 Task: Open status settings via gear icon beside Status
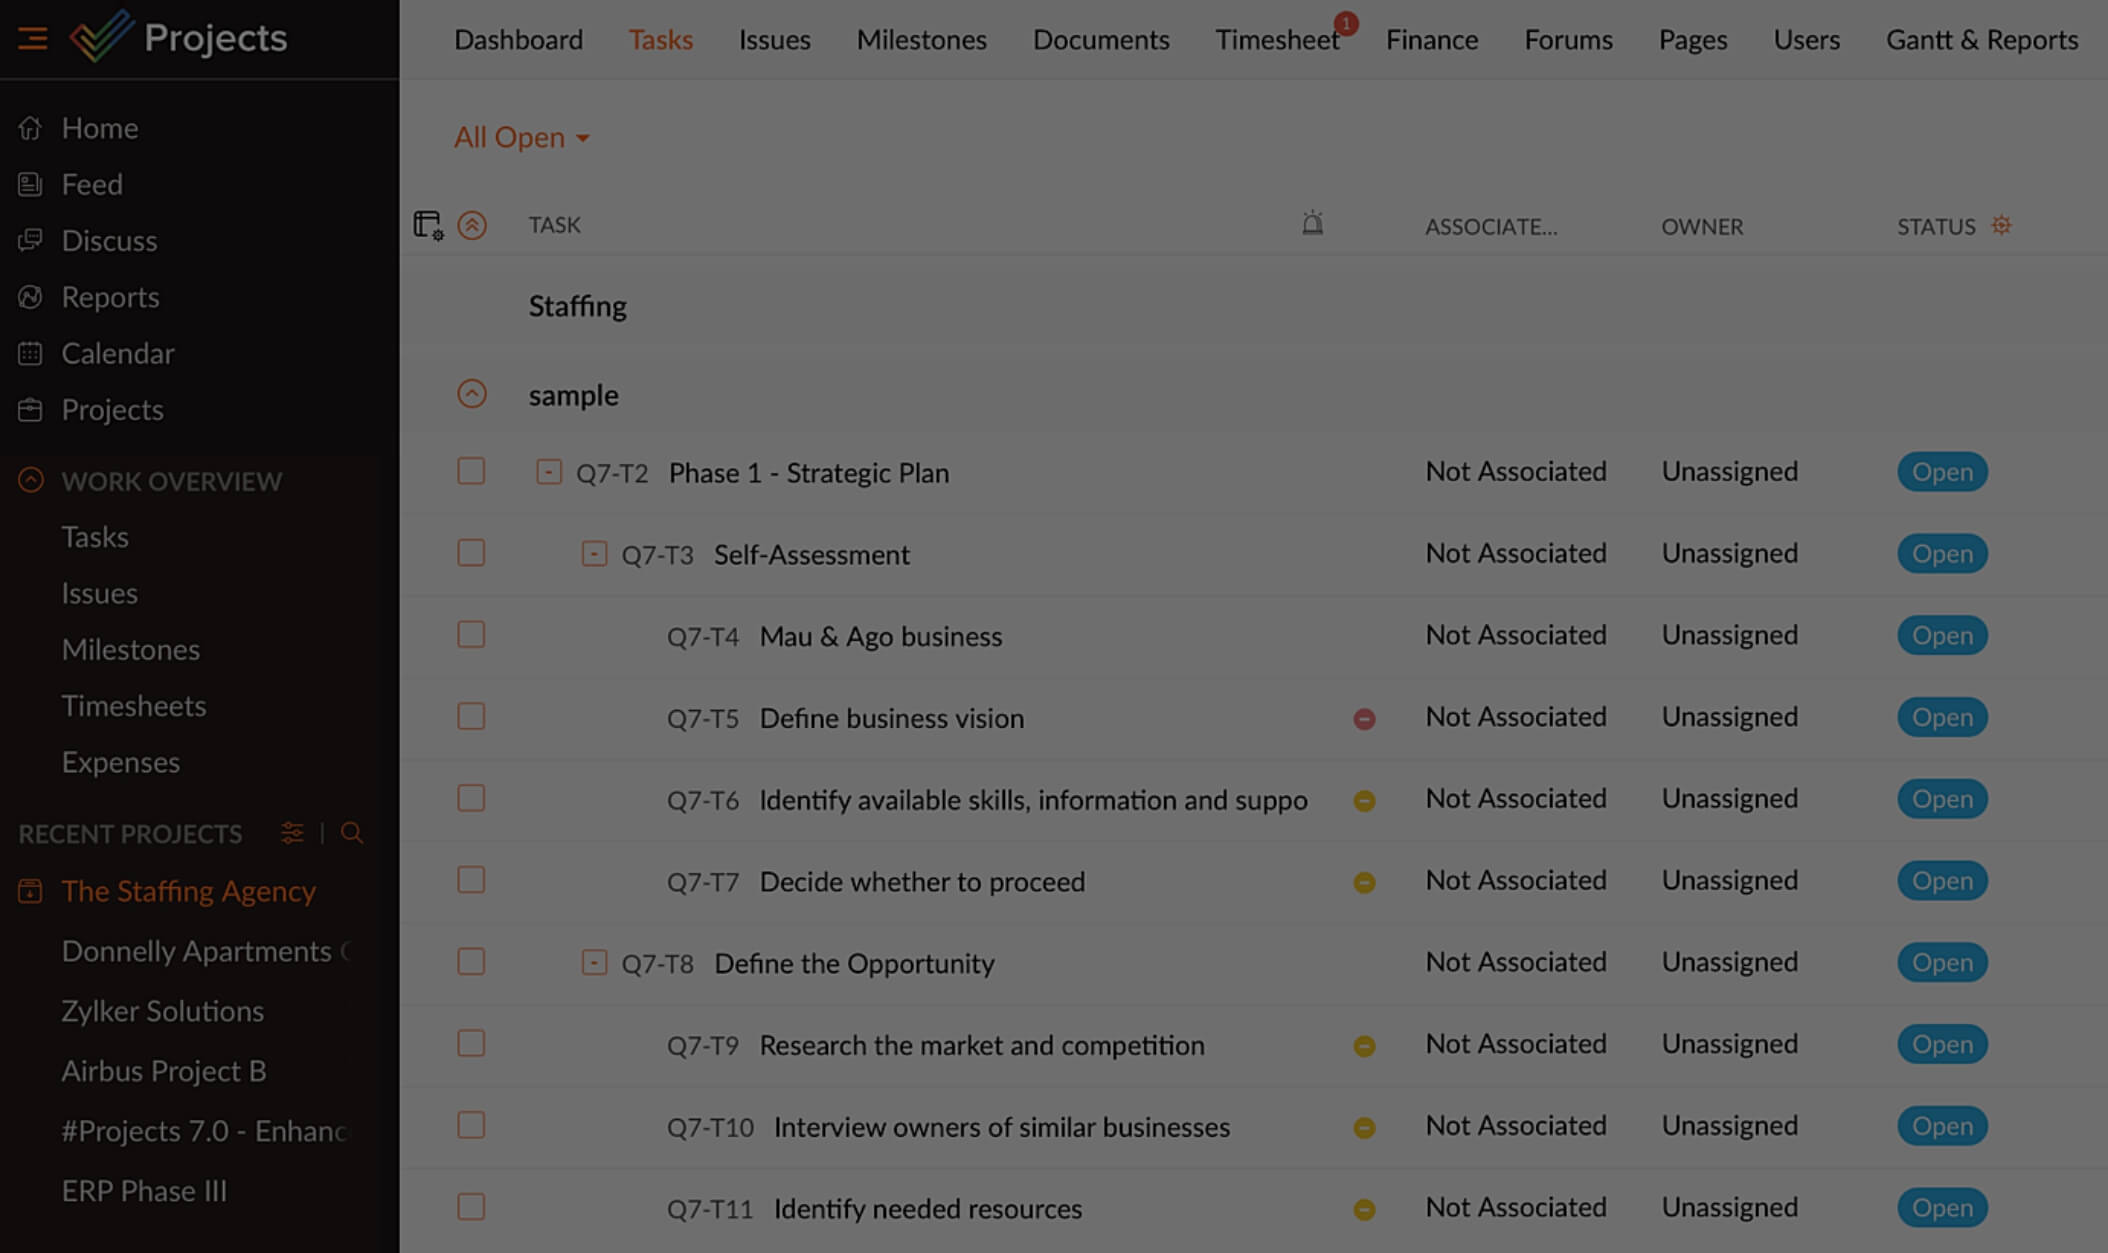(x=2001, y=226)
